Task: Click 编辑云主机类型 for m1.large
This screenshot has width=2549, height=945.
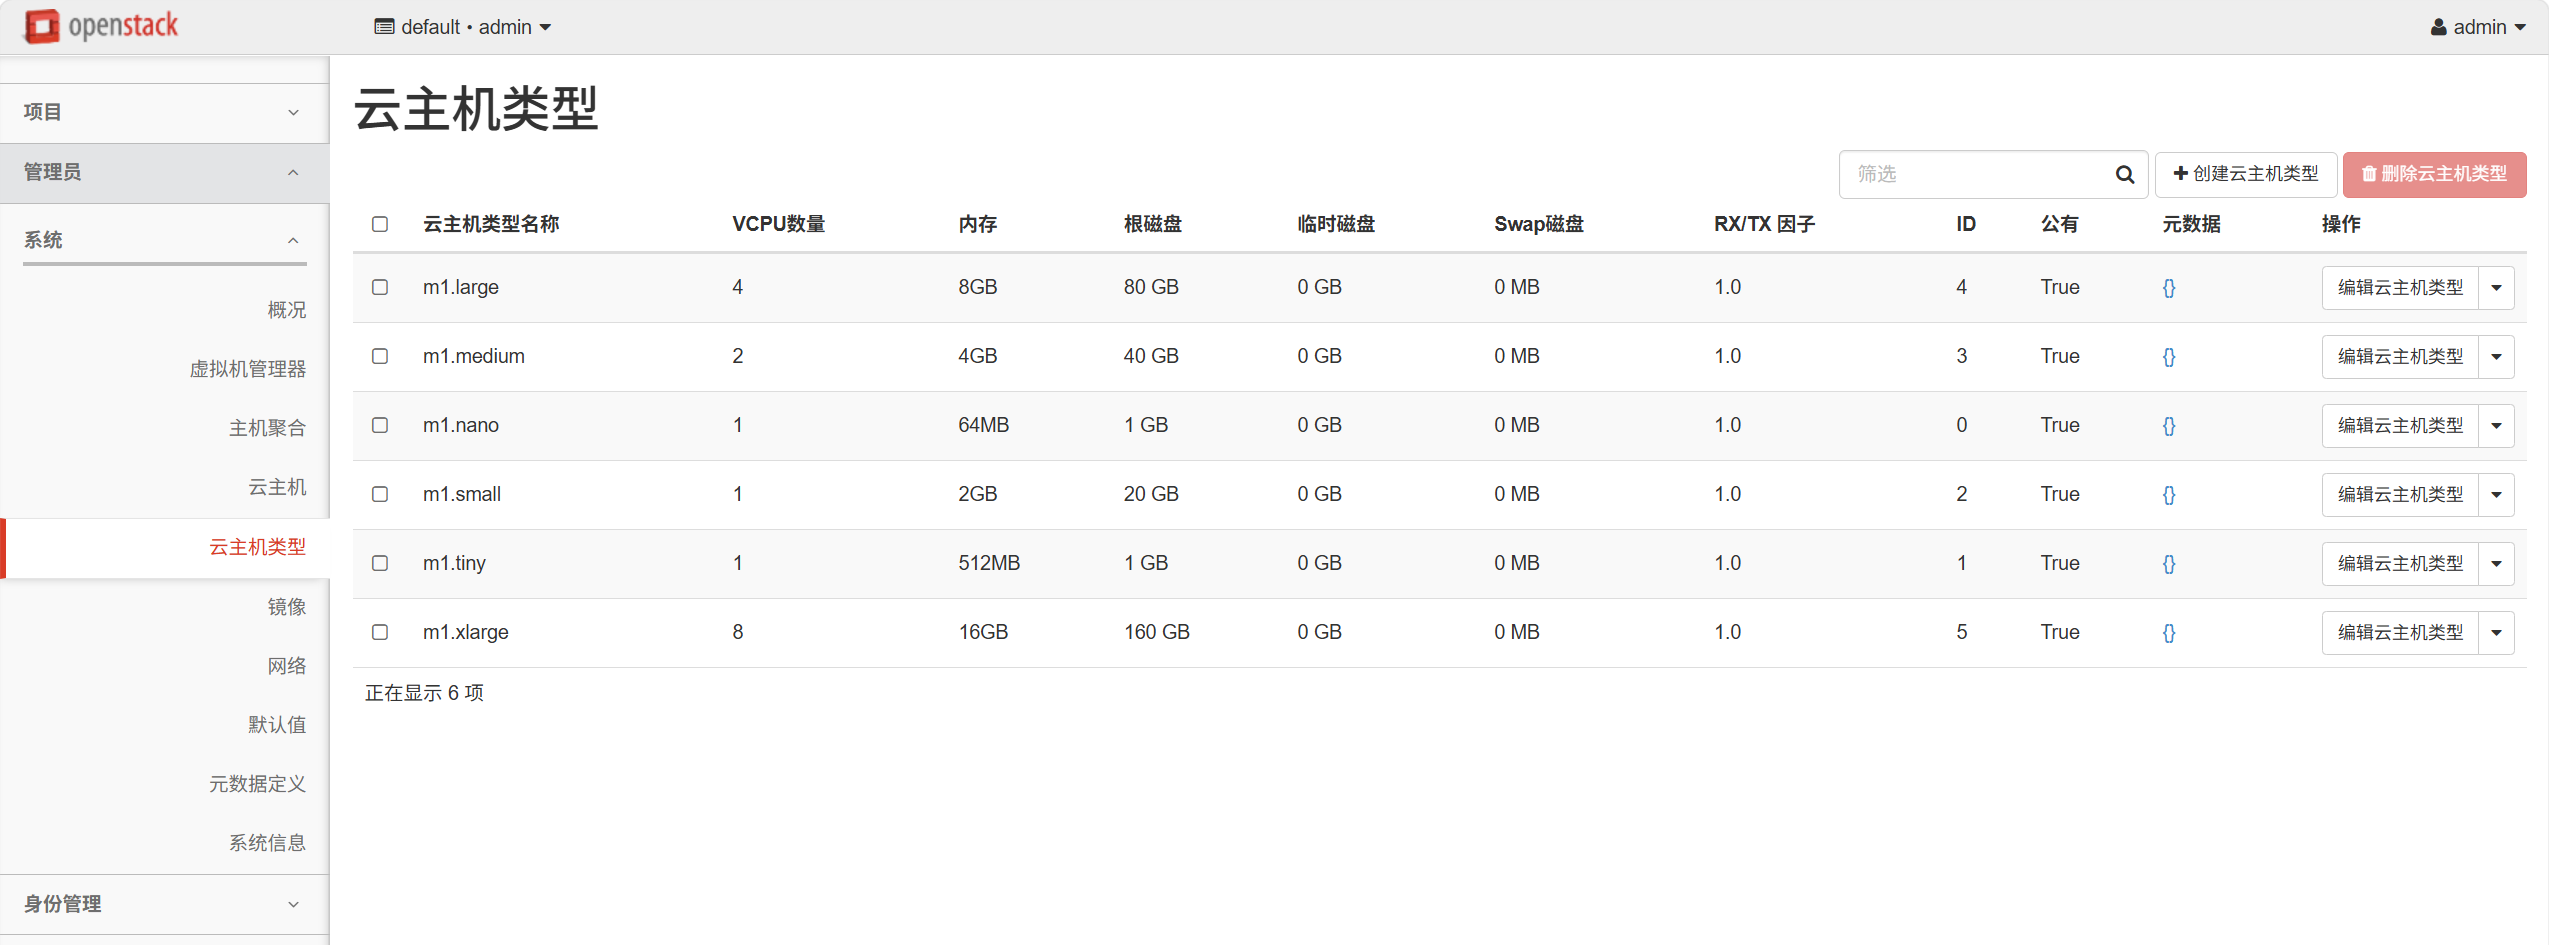Action: (x=2400, y=288)
